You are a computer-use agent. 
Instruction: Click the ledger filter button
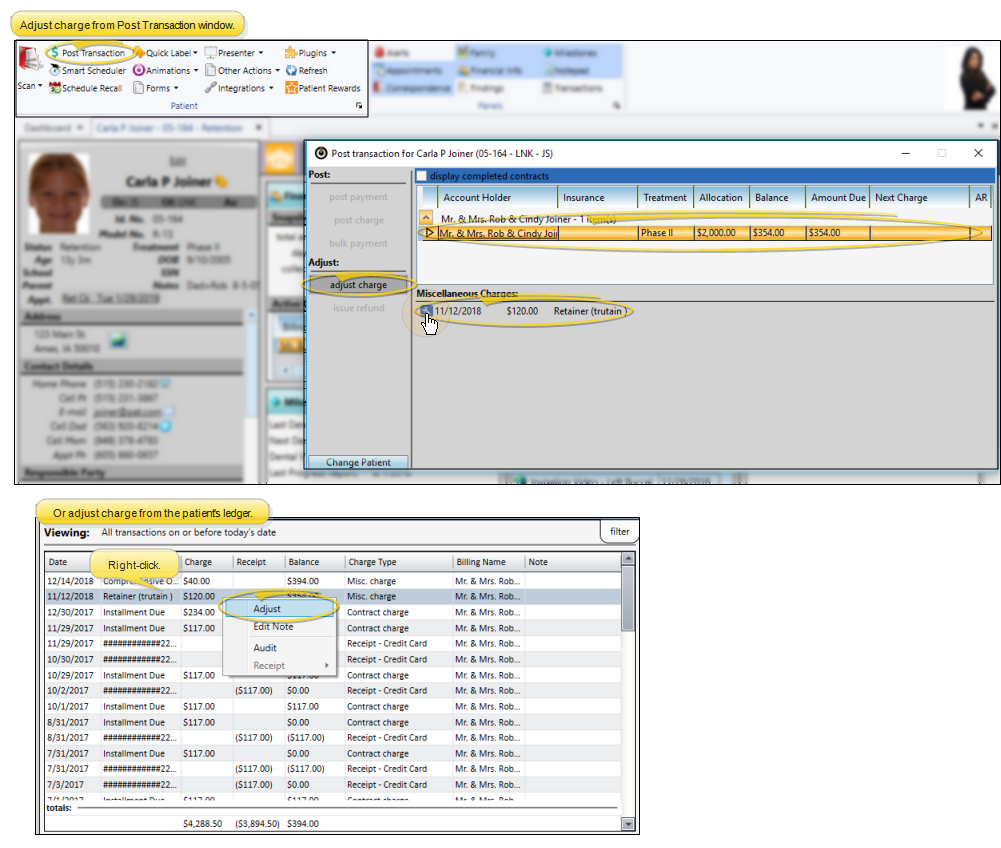click(619, 532)
